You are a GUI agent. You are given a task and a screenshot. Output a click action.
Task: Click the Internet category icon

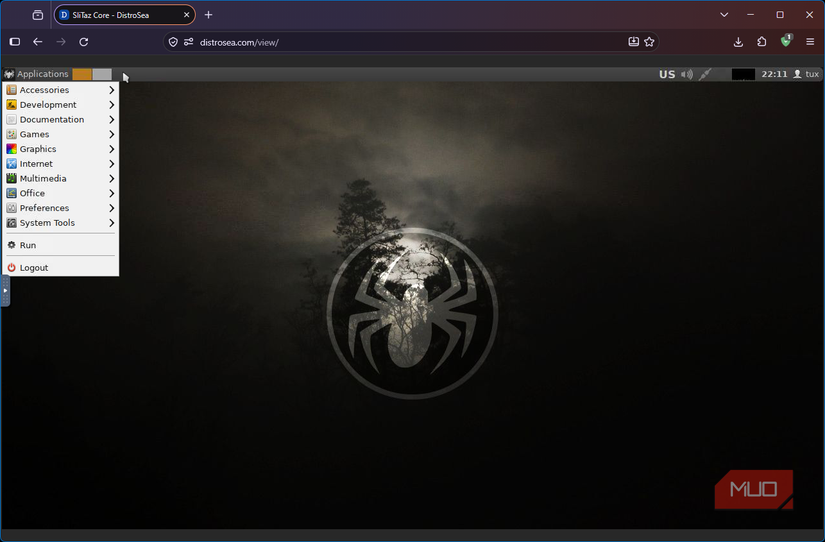point(12,164)
